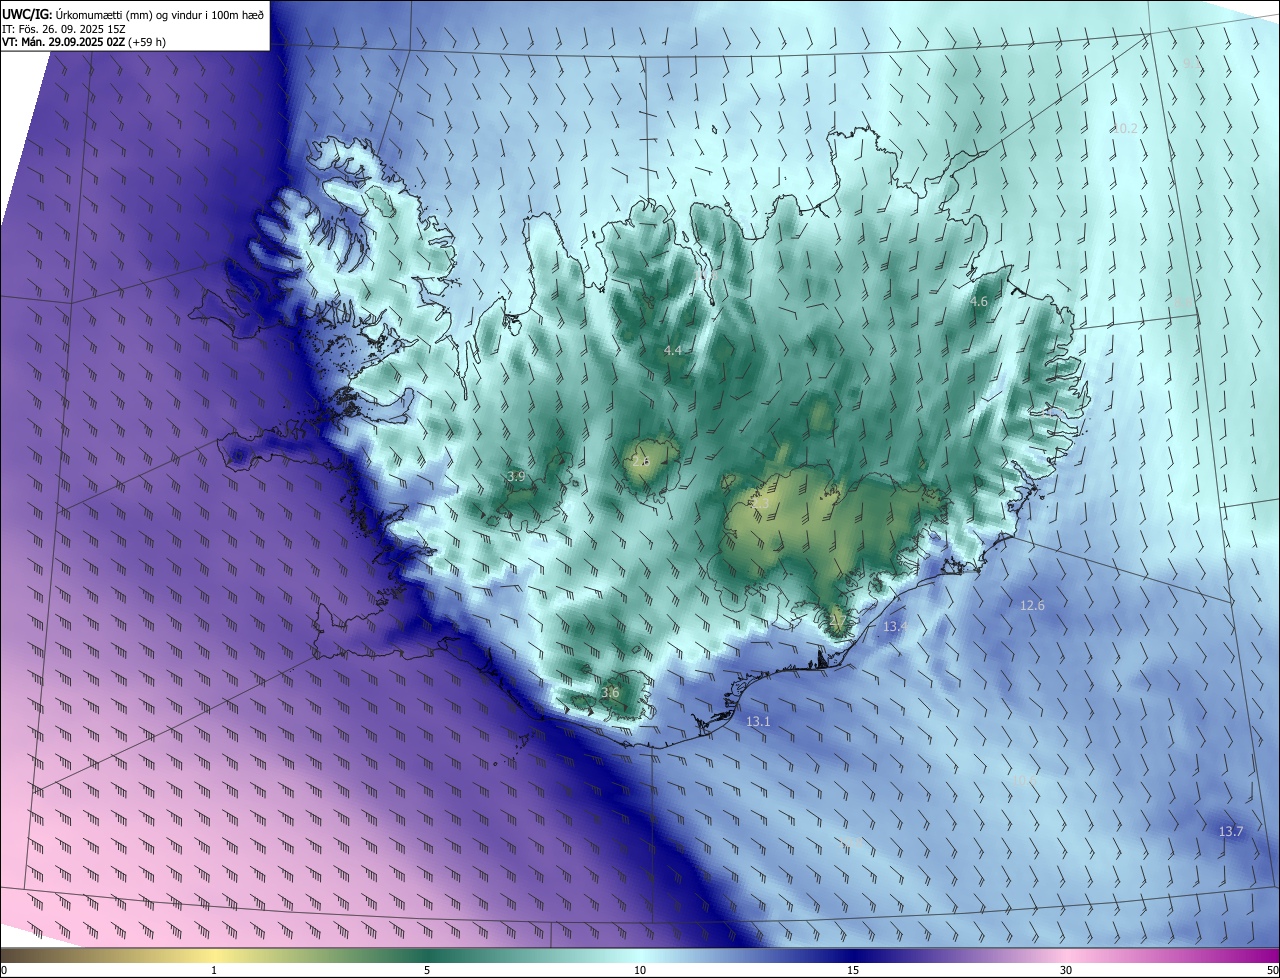This screenshot has width=1280, height=978.
Task: Click the 3.9 value label on the map
Action: pyautogui.click(x=516, y=476)
